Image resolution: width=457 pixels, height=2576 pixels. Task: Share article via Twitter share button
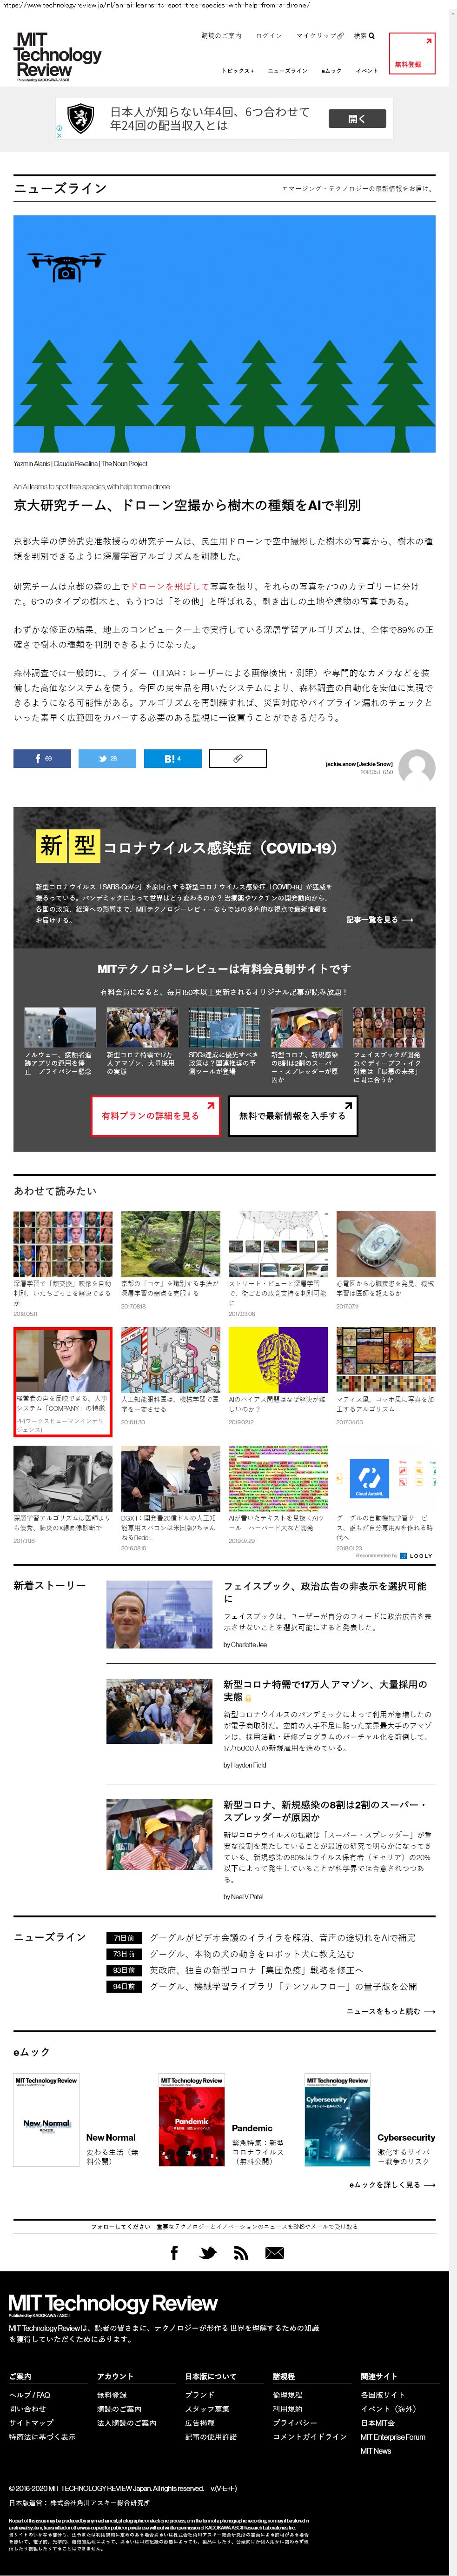(x=107, y=758)
